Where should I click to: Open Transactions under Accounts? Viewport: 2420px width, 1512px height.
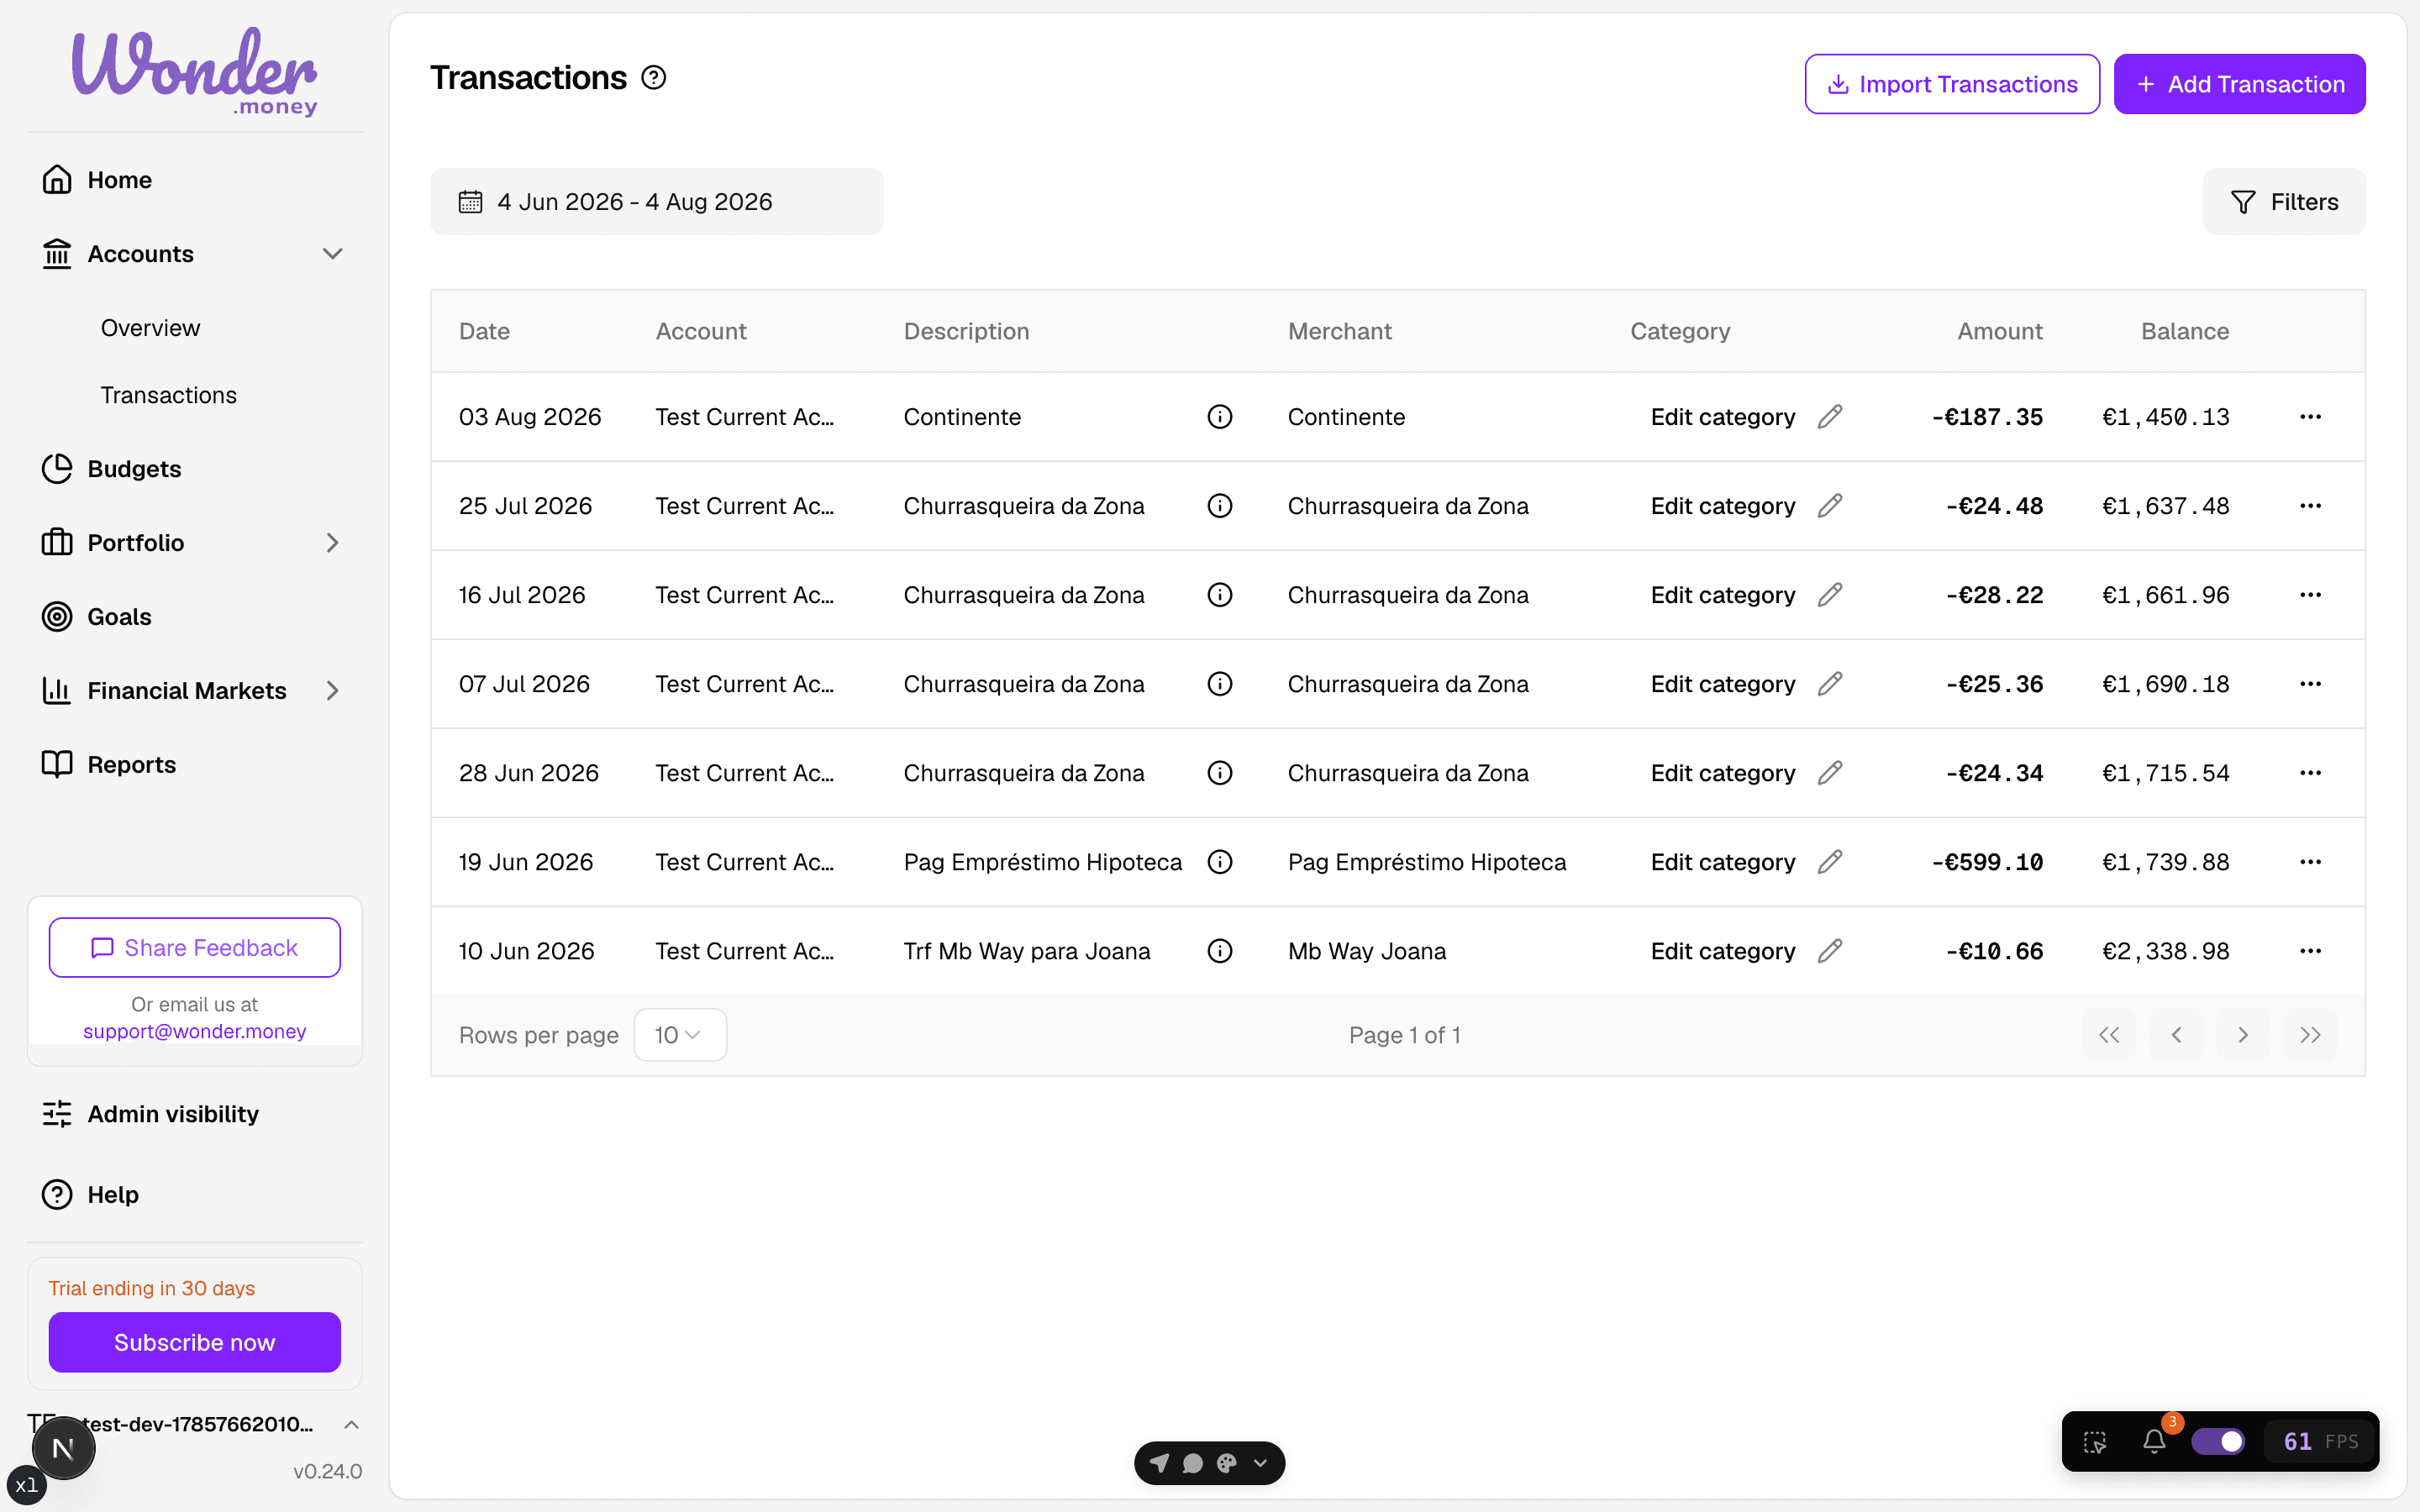point(168,395)
